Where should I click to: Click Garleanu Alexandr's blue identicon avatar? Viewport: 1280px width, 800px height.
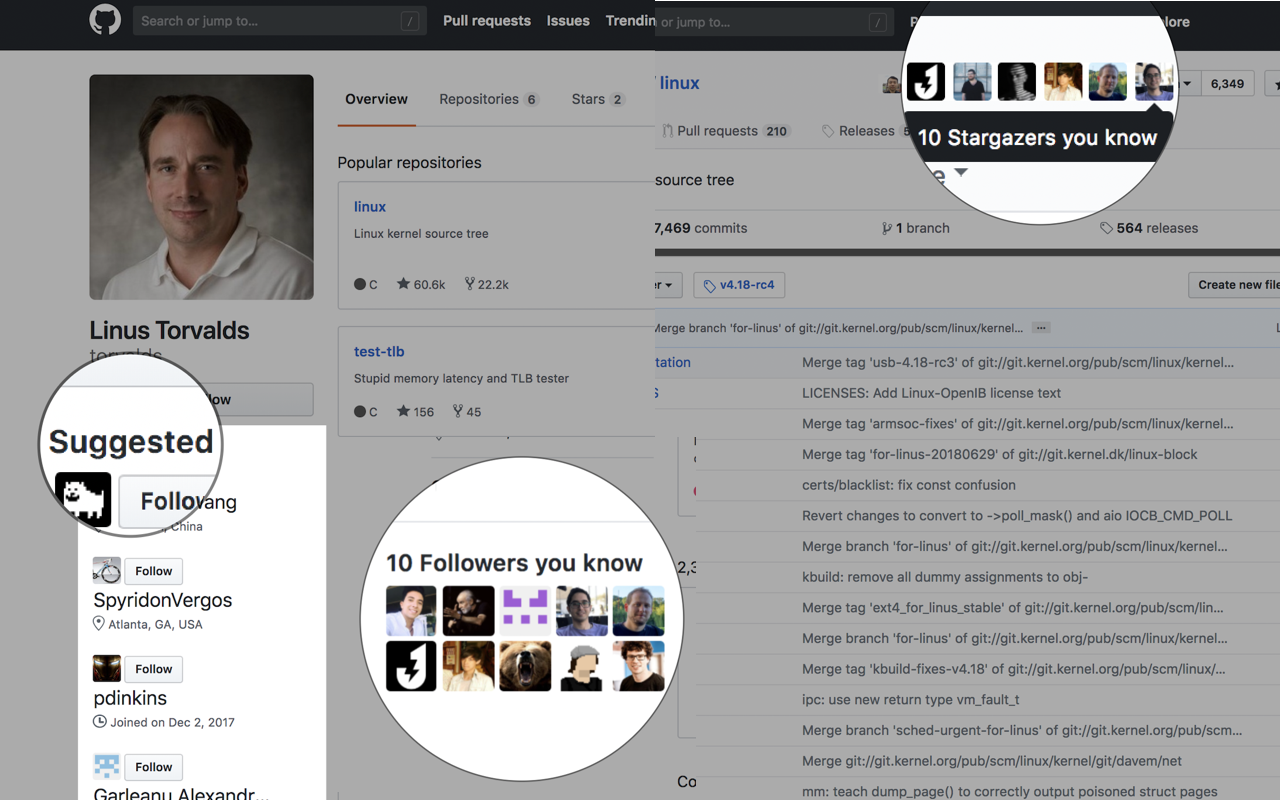click(x=107, y=767)
